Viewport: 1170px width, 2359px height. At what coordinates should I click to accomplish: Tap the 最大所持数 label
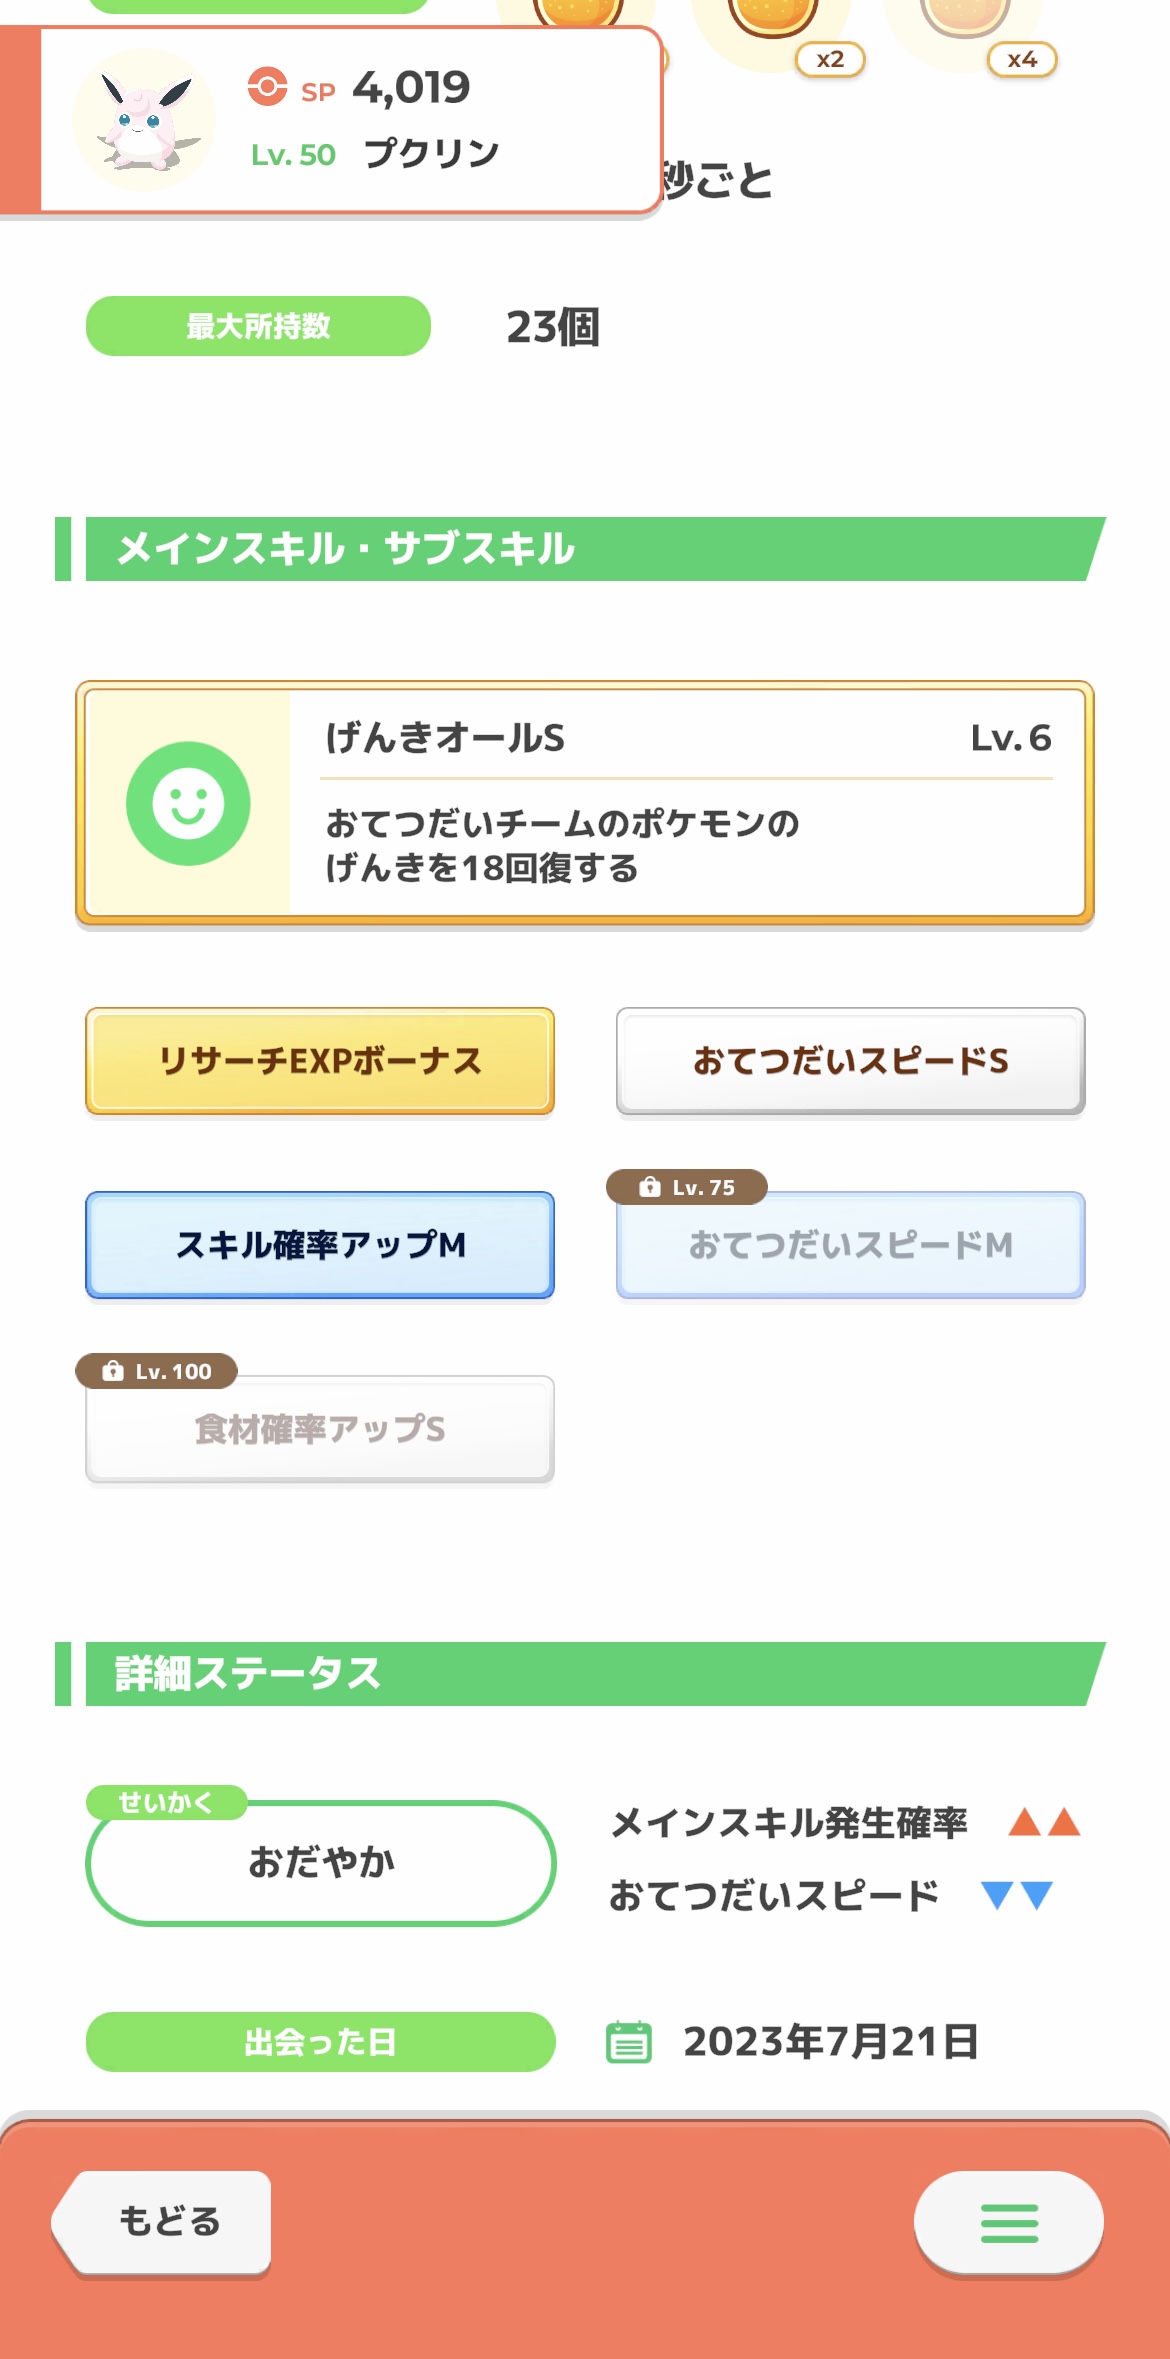(x=258, y=326)
